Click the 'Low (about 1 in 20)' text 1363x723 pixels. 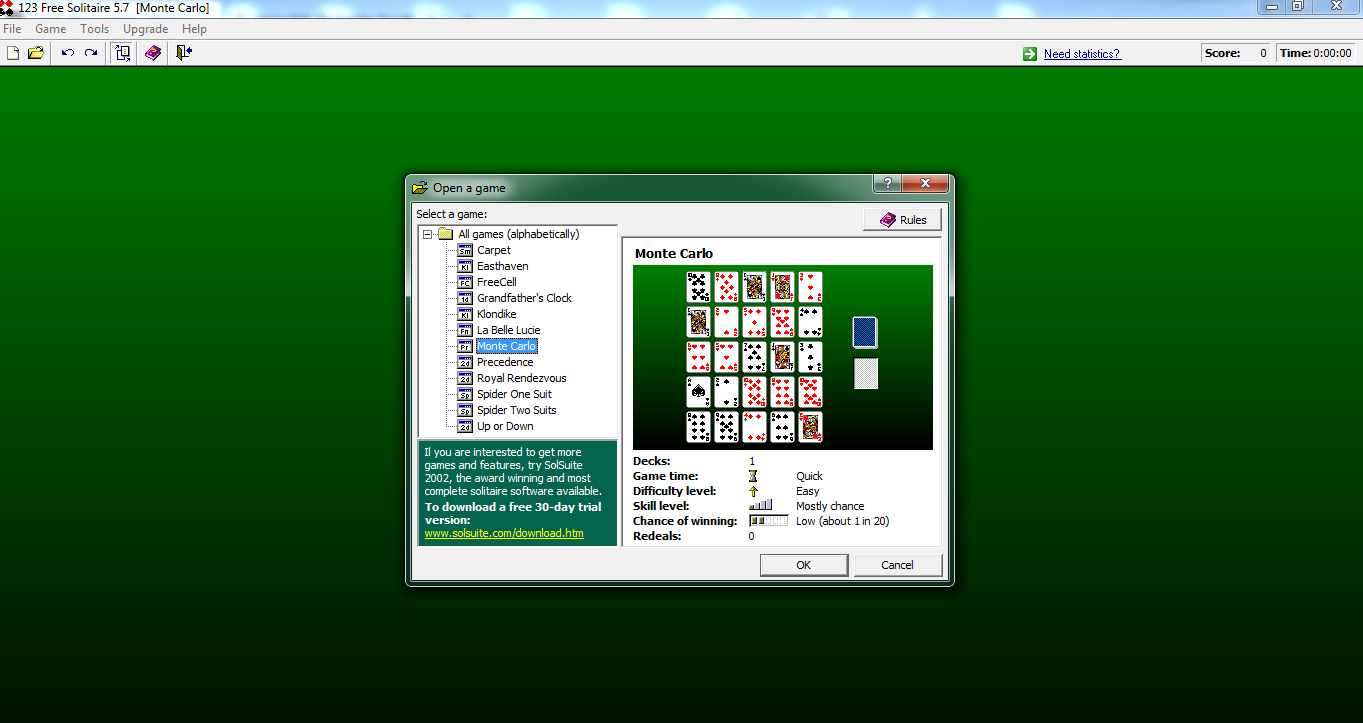842,521
